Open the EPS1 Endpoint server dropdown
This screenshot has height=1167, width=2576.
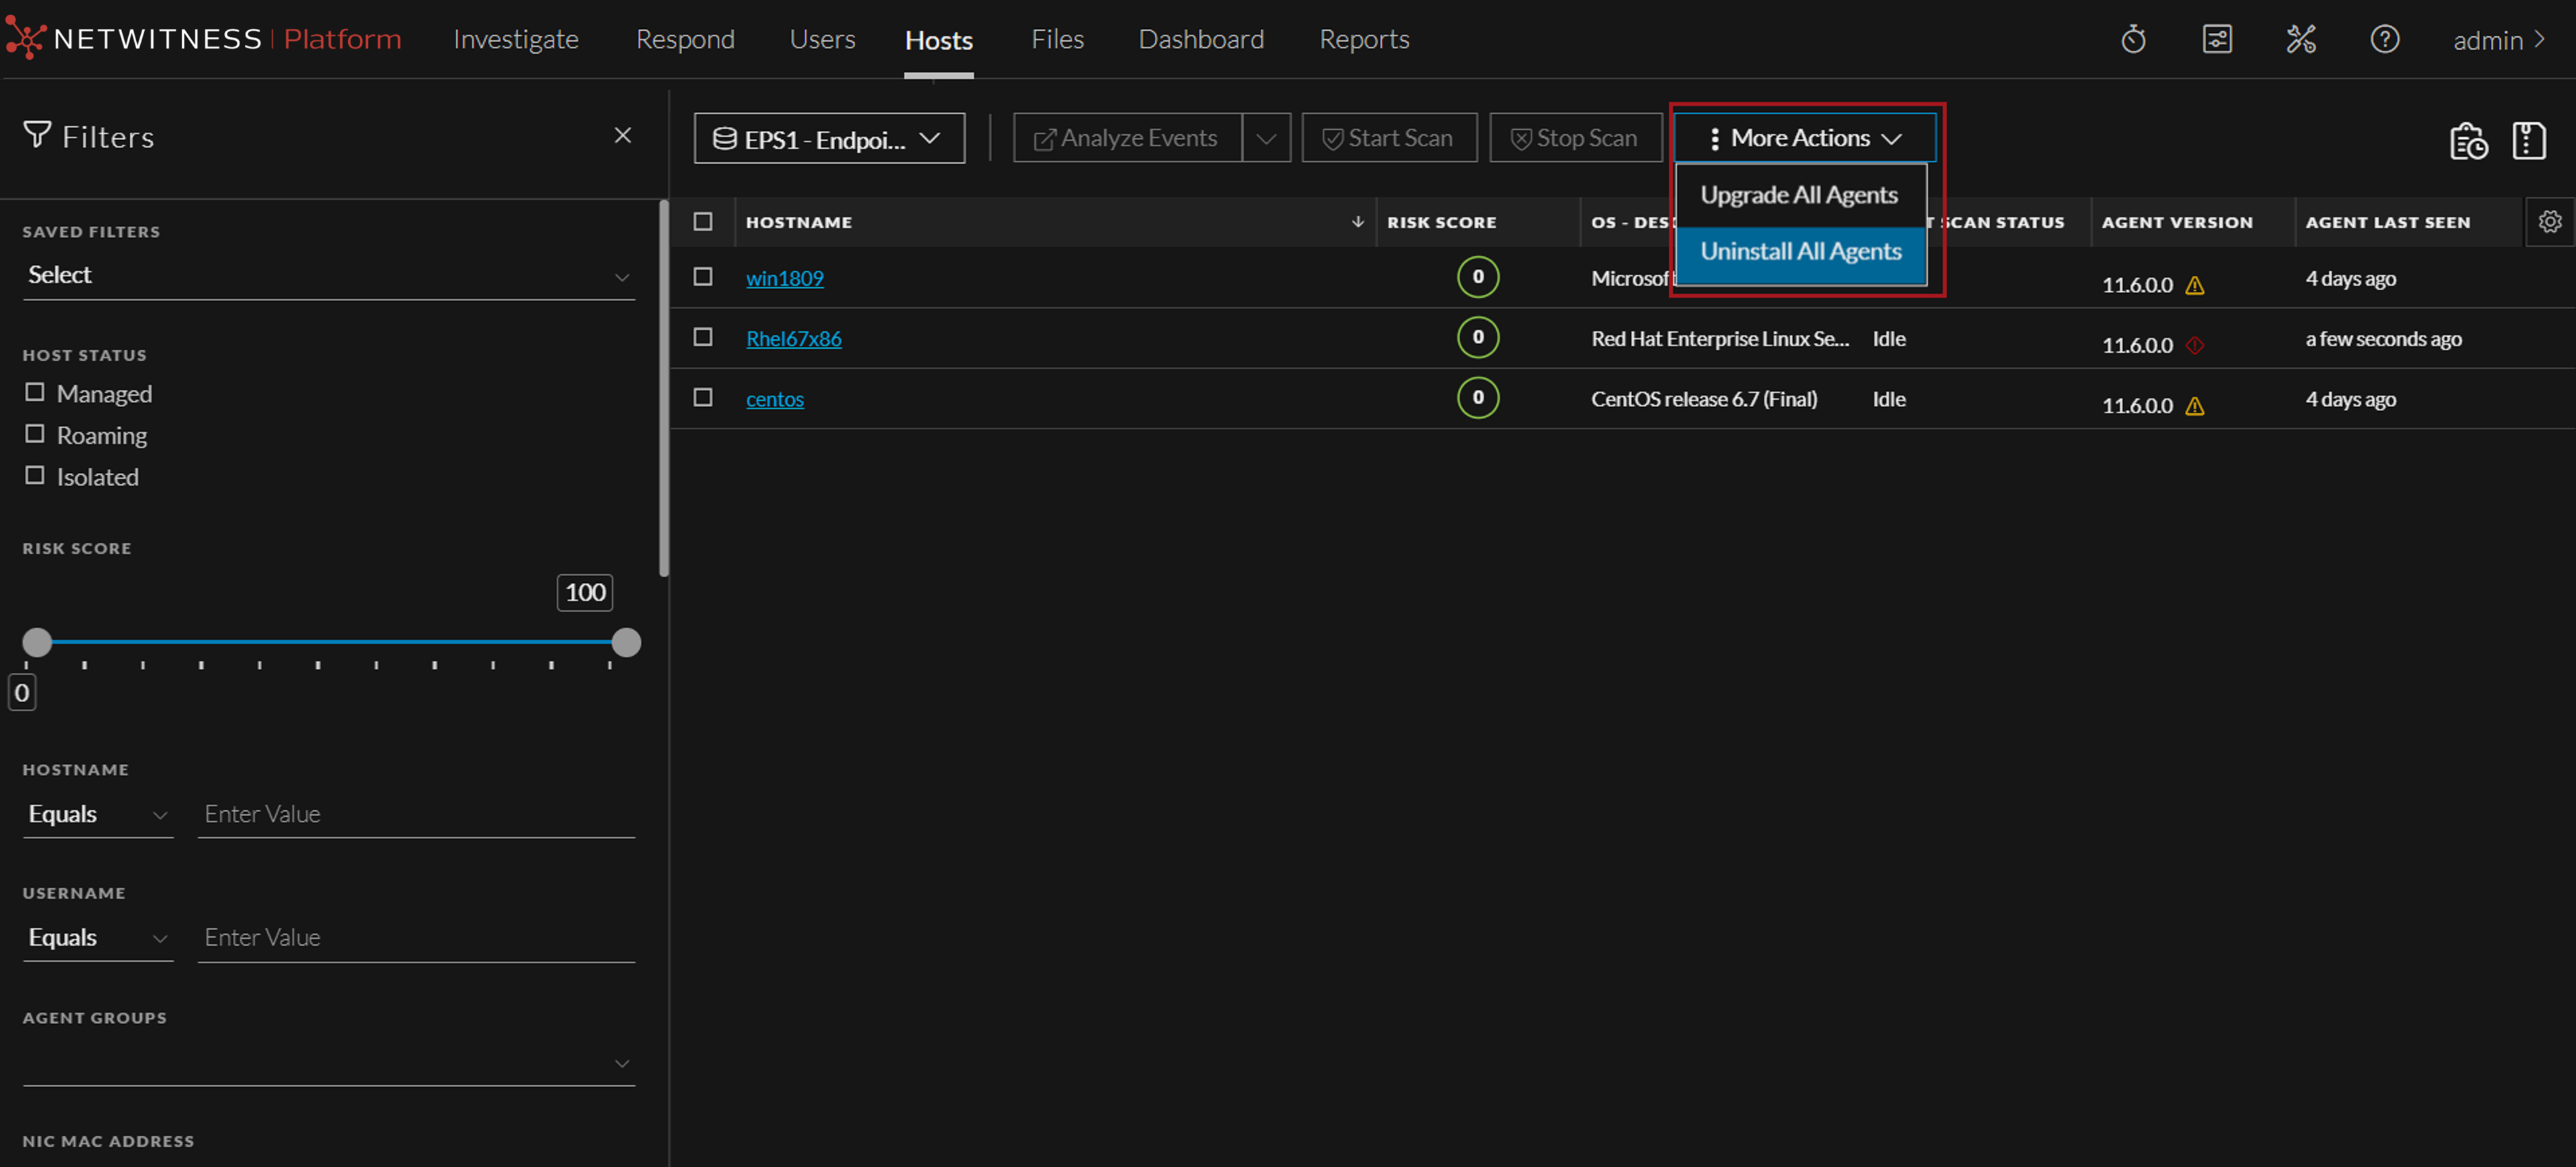tap(828, 139)
